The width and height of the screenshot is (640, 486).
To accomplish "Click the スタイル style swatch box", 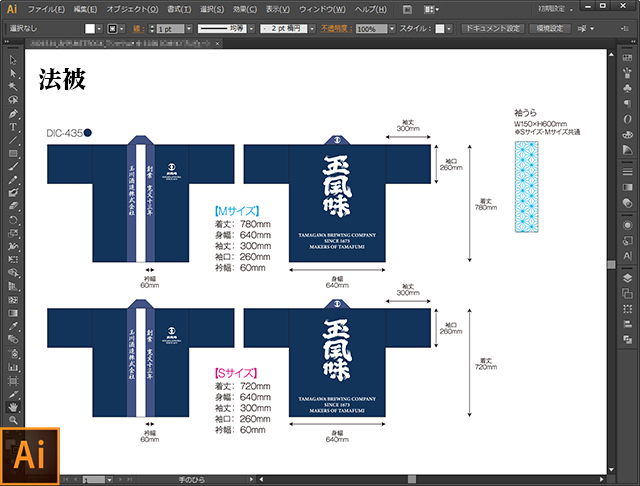I will (440, 29).
